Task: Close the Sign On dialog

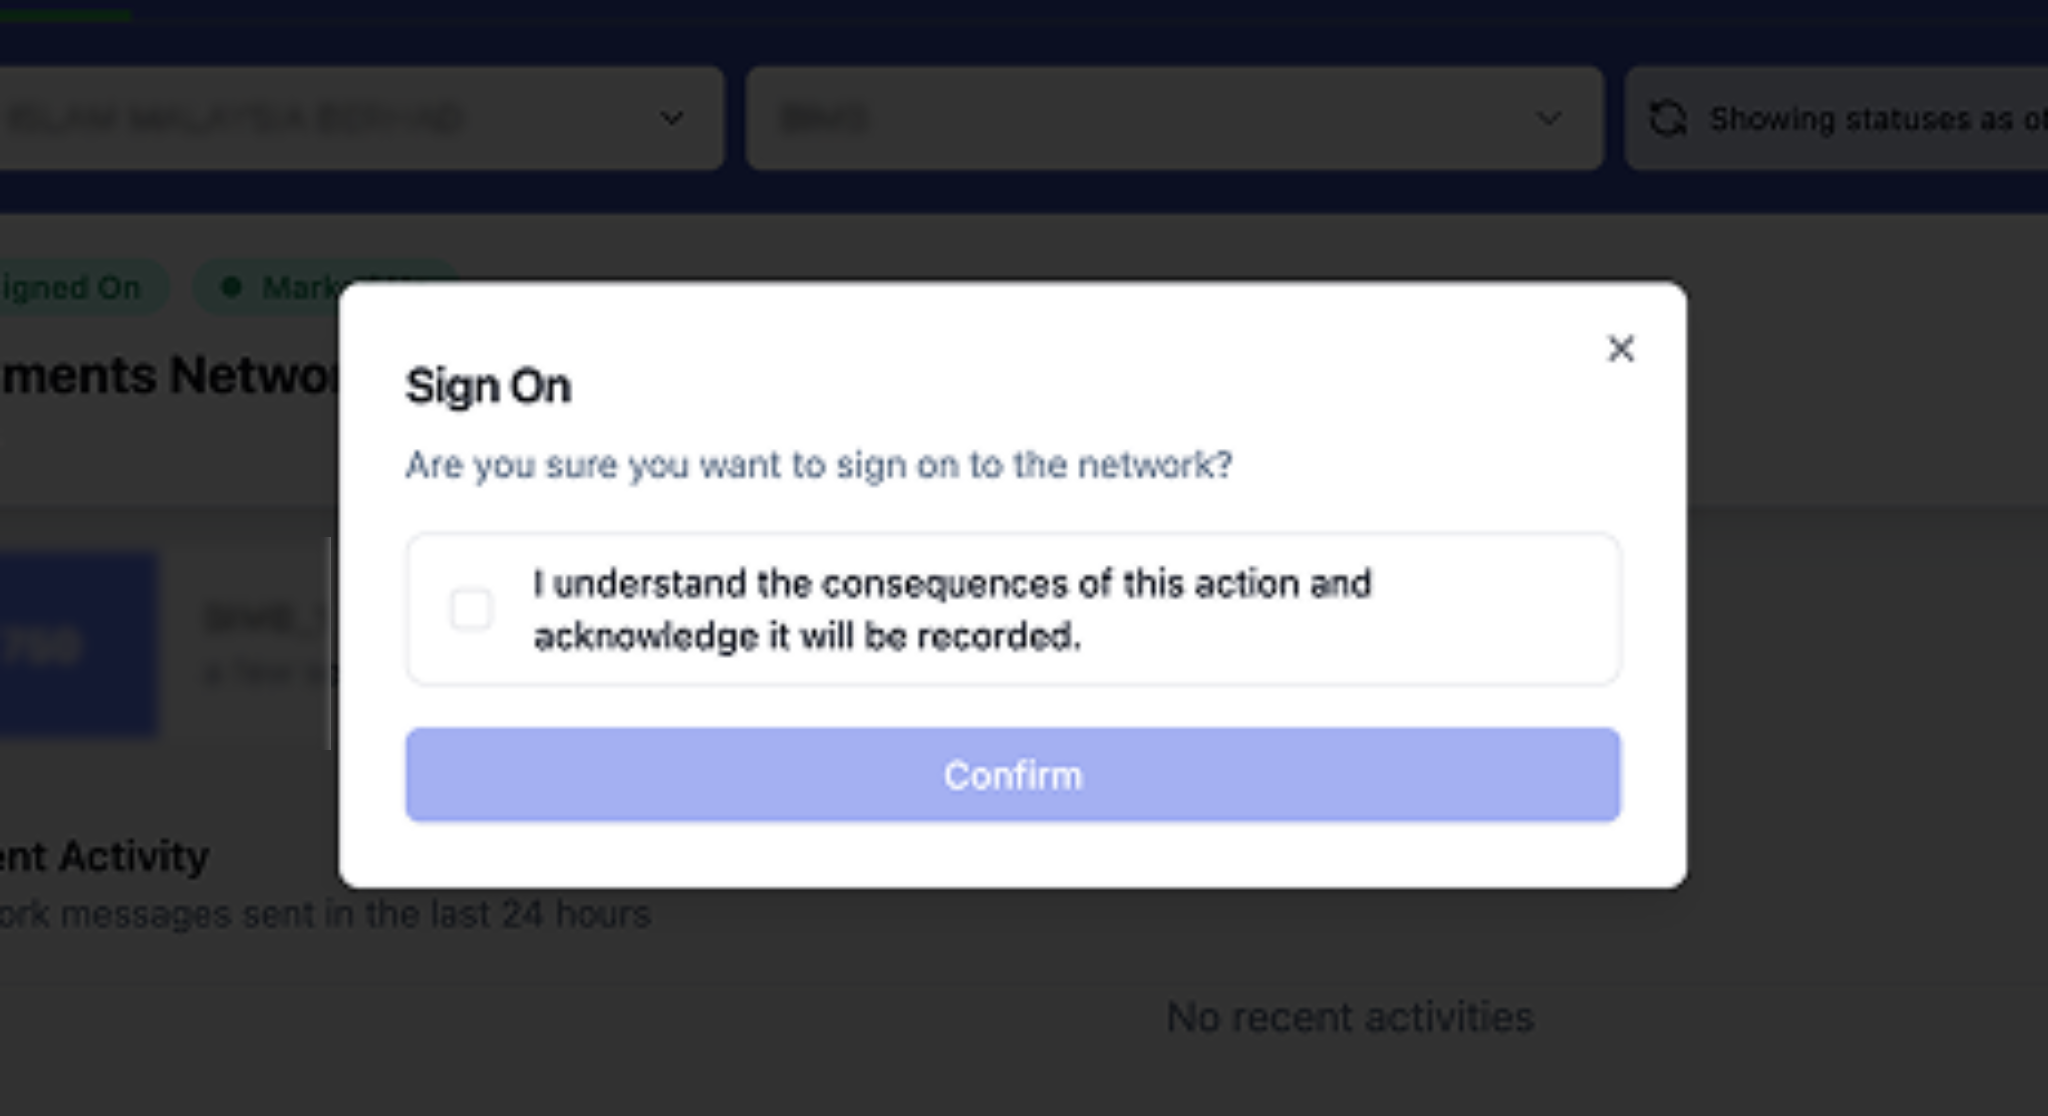Action: coord(1620,349)
